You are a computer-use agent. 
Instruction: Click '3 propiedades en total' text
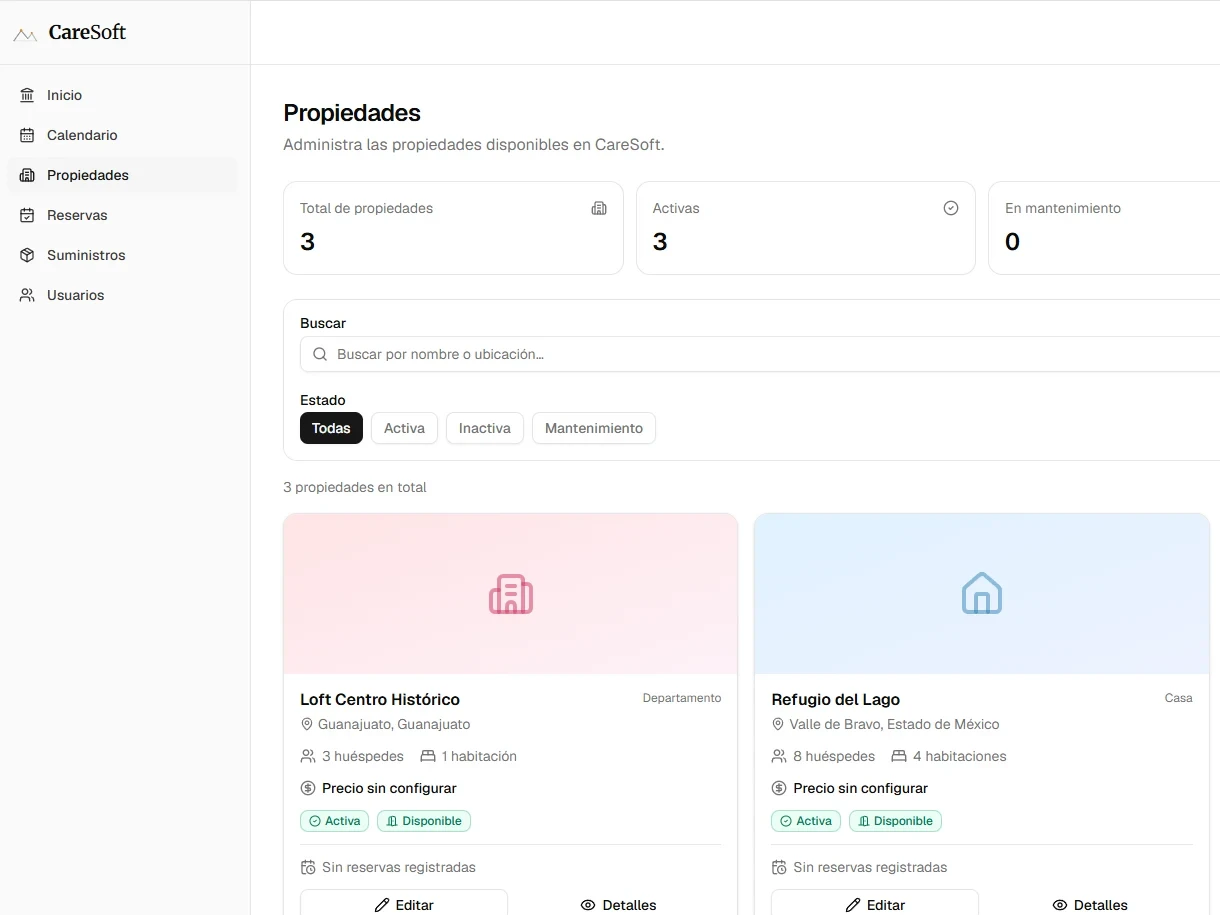pyautogui.click(x=355, y=487)
